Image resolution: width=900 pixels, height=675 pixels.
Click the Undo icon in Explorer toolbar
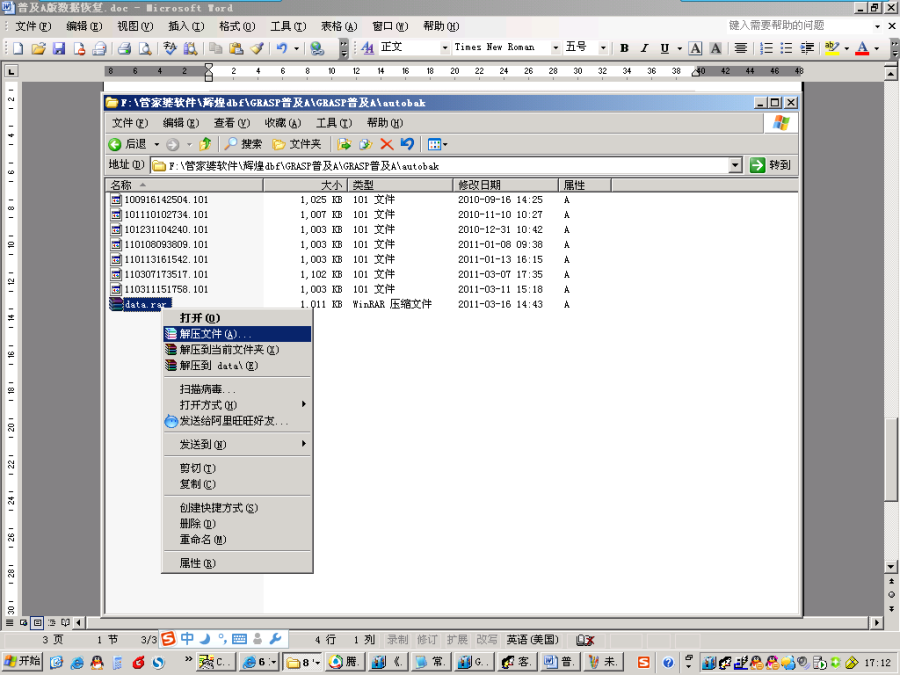[x=407, y=144]
